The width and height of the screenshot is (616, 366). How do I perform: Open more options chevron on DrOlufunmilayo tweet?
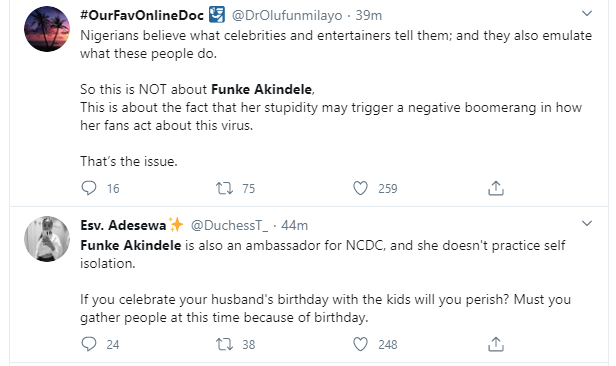coord(587,13)
